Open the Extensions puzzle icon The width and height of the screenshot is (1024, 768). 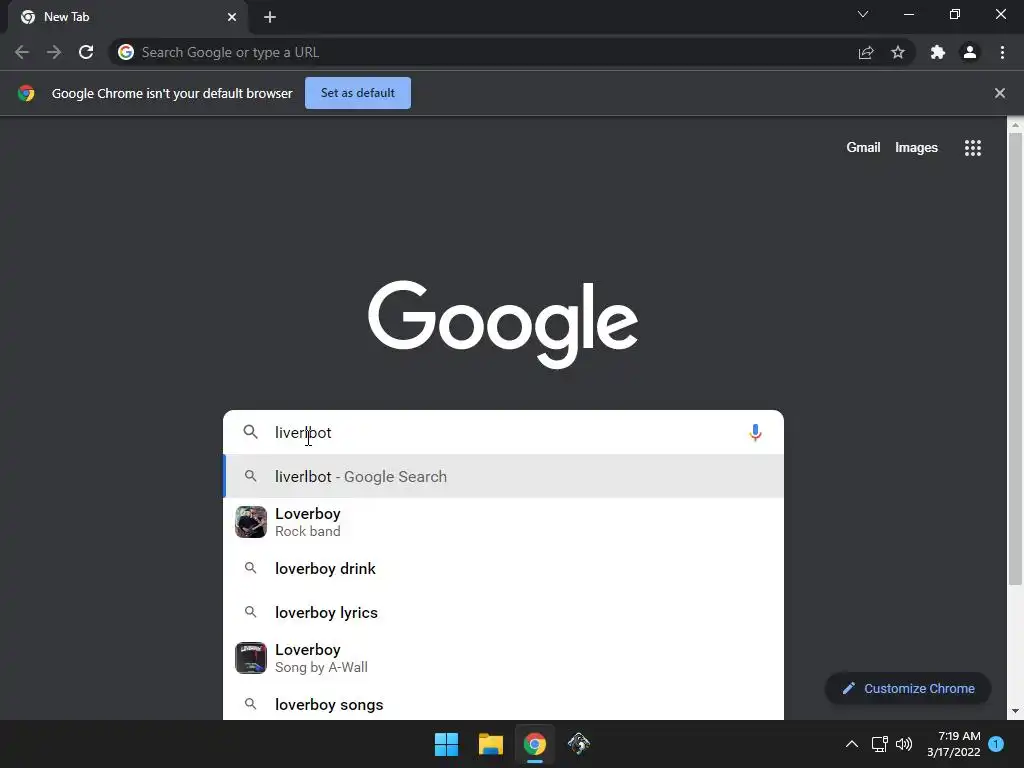point(938,52)
